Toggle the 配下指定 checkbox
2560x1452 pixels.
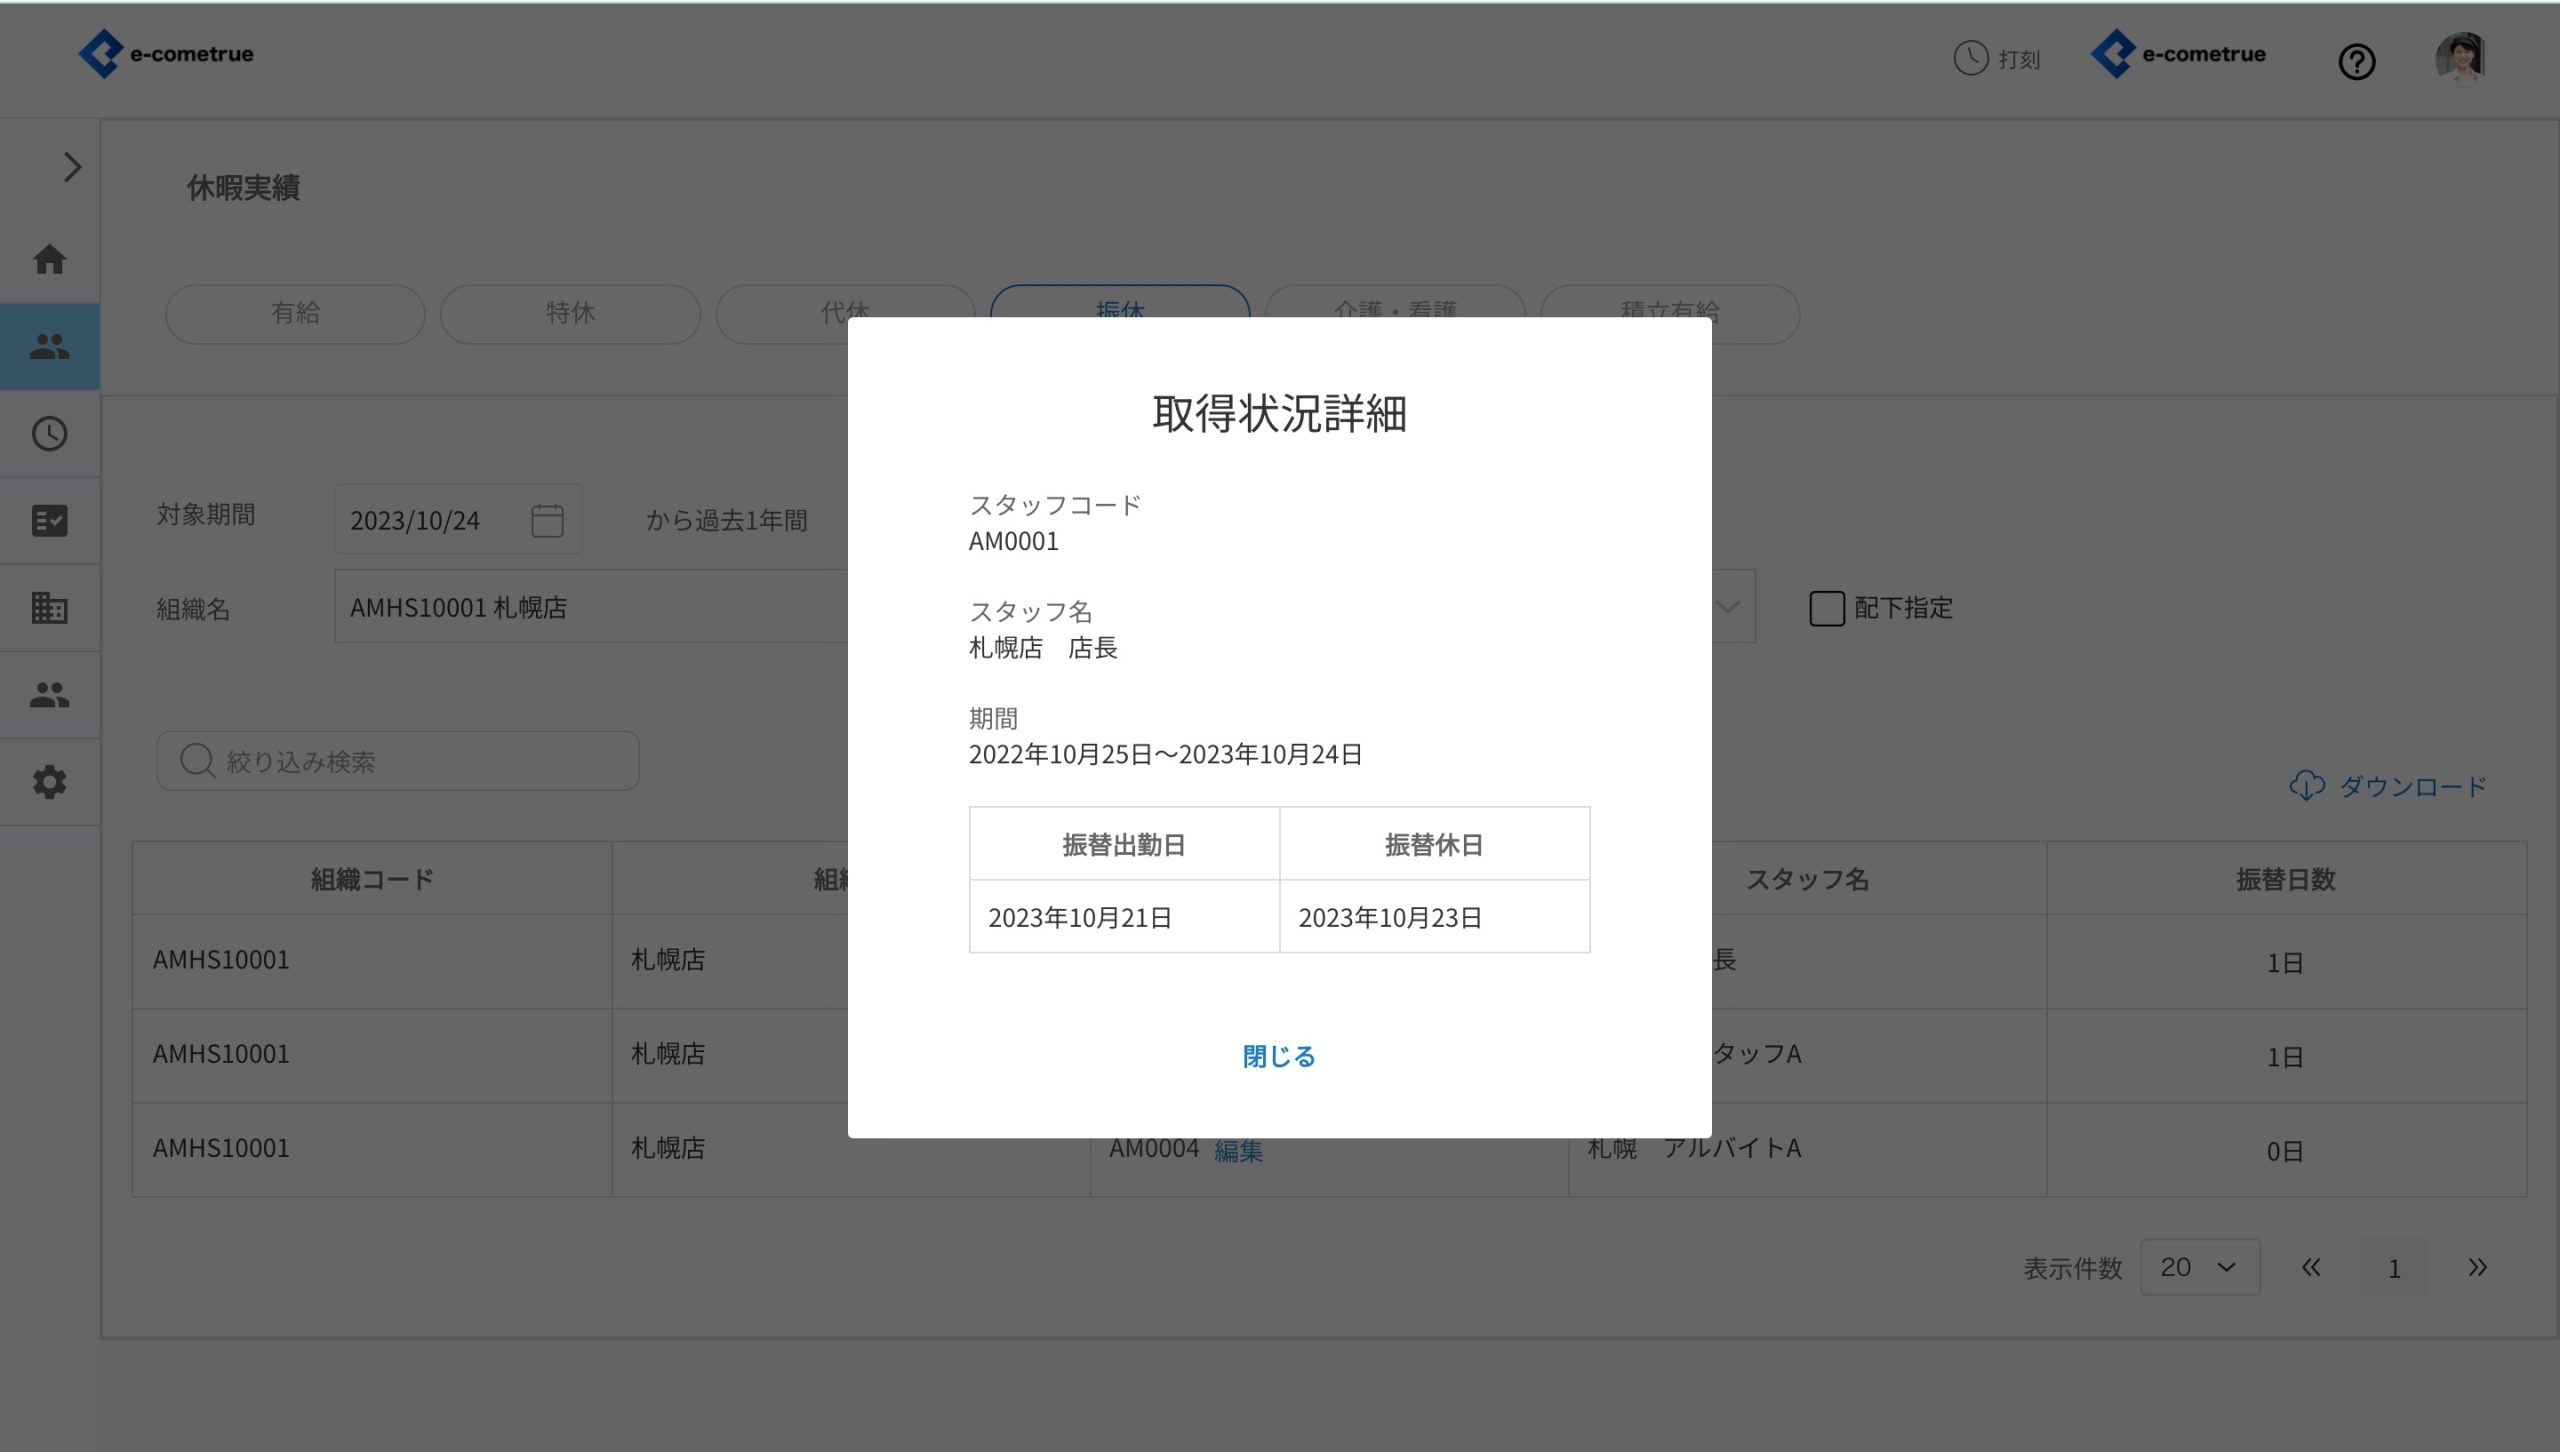(1826, 608)
